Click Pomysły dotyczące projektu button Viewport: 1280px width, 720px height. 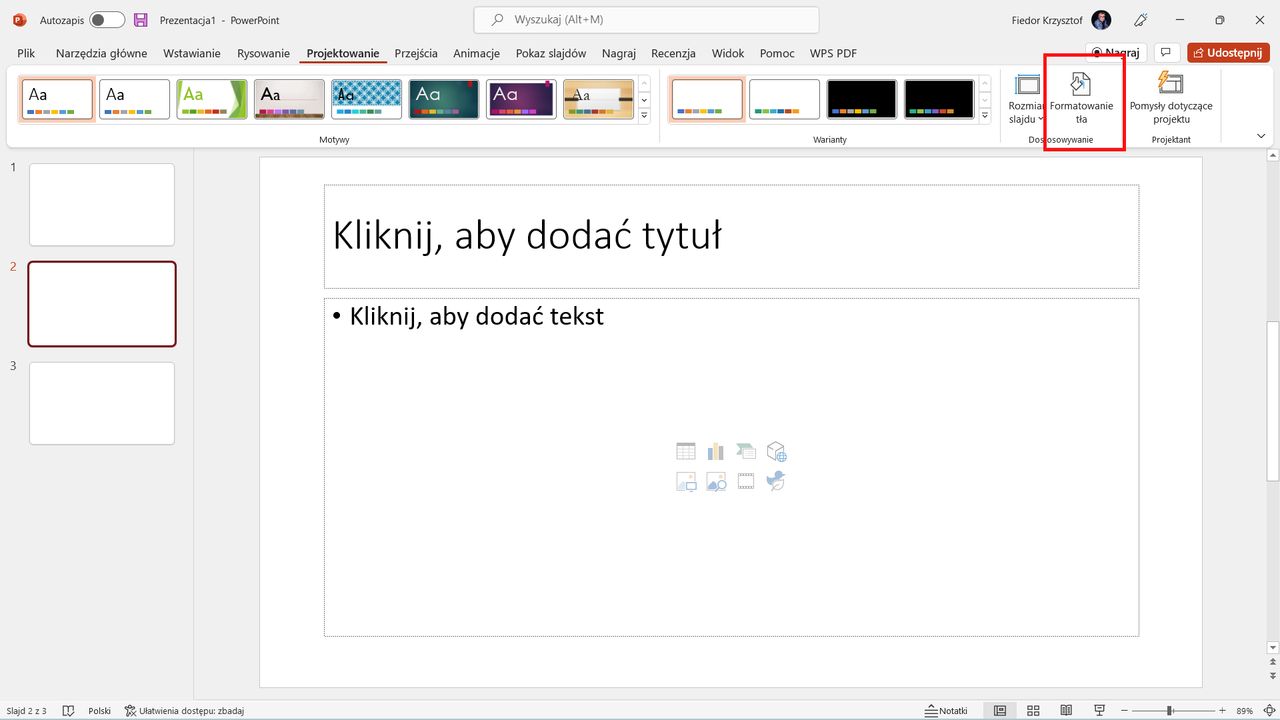1170,100
